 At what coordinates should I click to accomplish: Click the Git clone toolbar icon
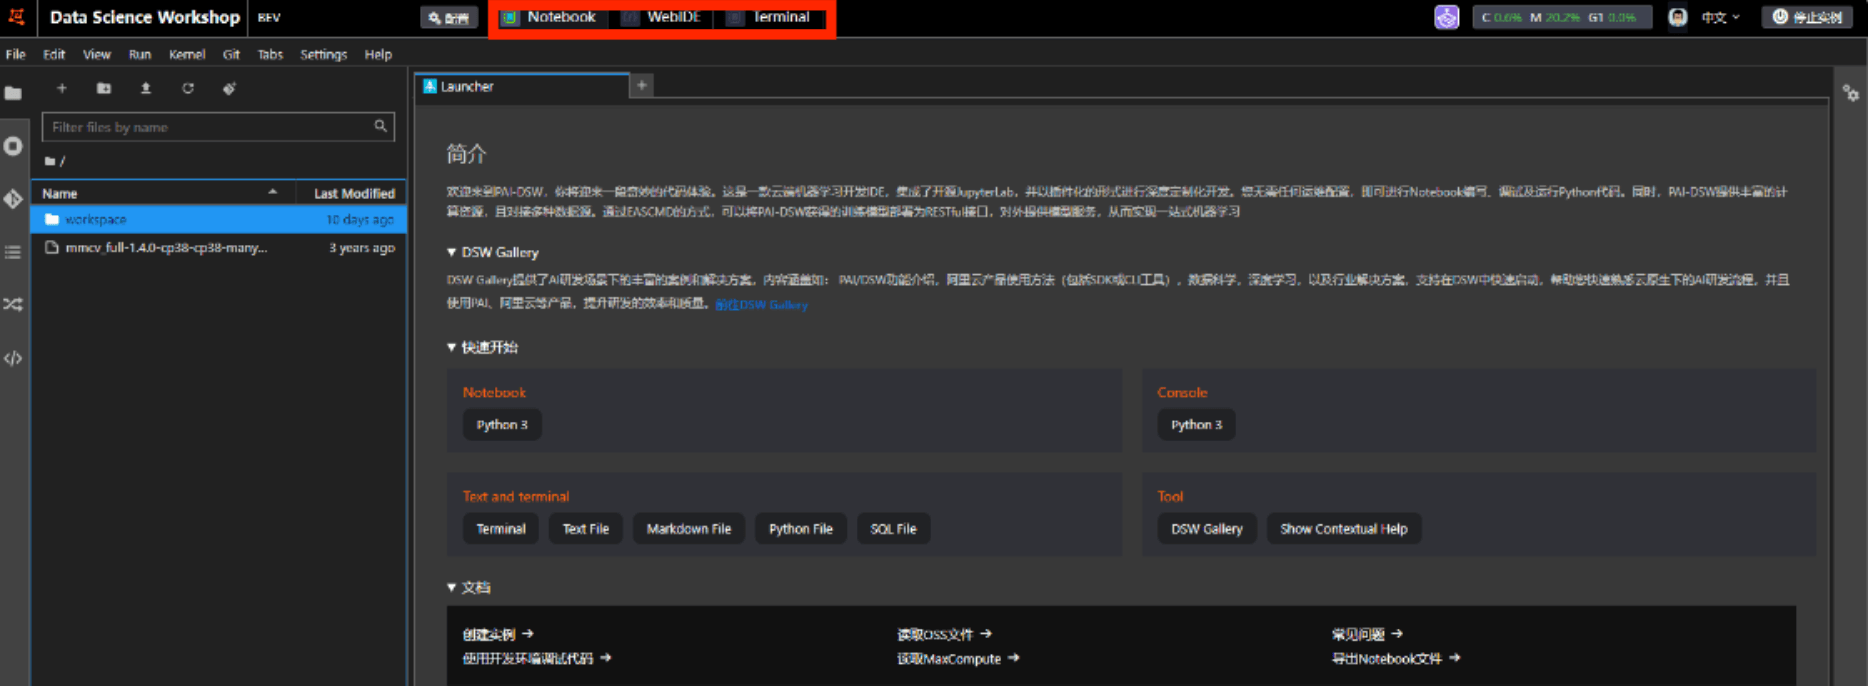click(x=229, y=88)
